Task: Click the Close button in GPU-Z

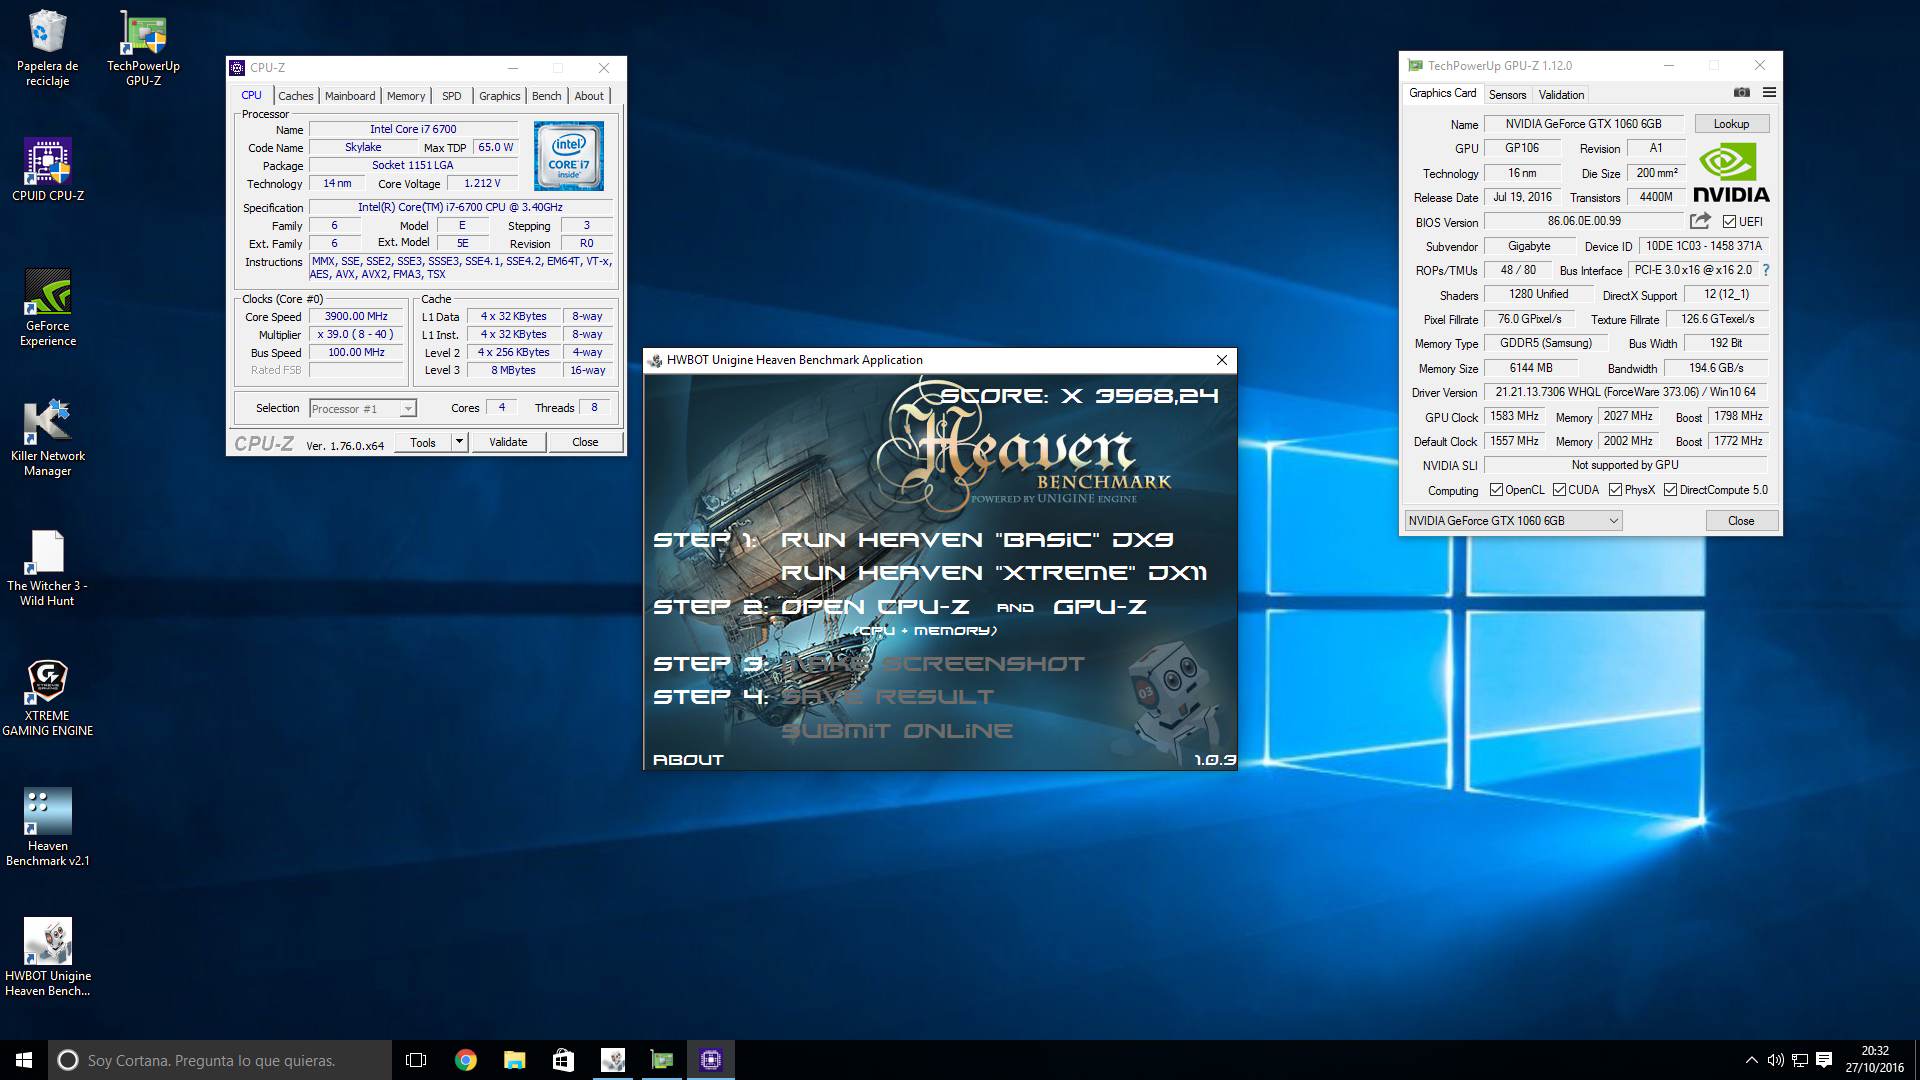Action: 1741,521
